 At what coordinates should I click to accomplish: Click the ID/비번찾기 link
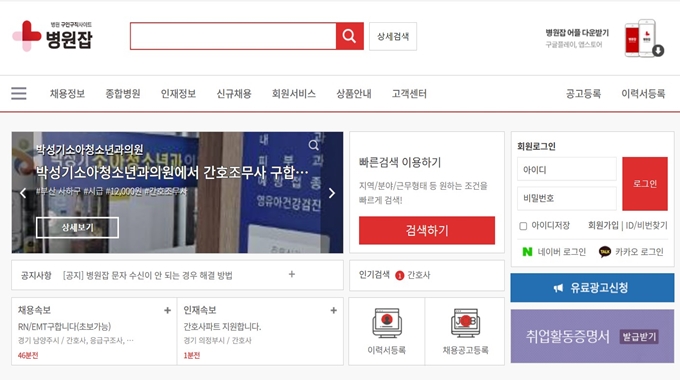[646, 226]
